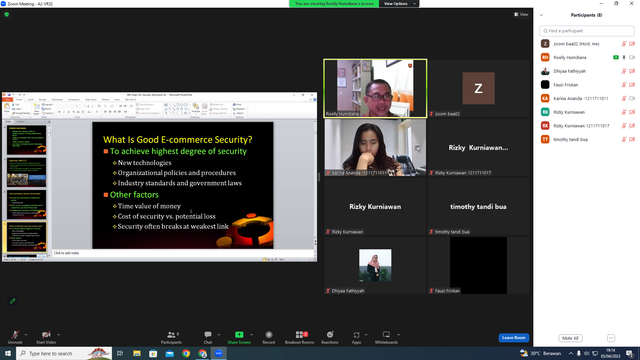Toggle Dhiyaa Fathiyyah's muted microphone icon
This screenshot has width=640, height=360.
[624, 71]
